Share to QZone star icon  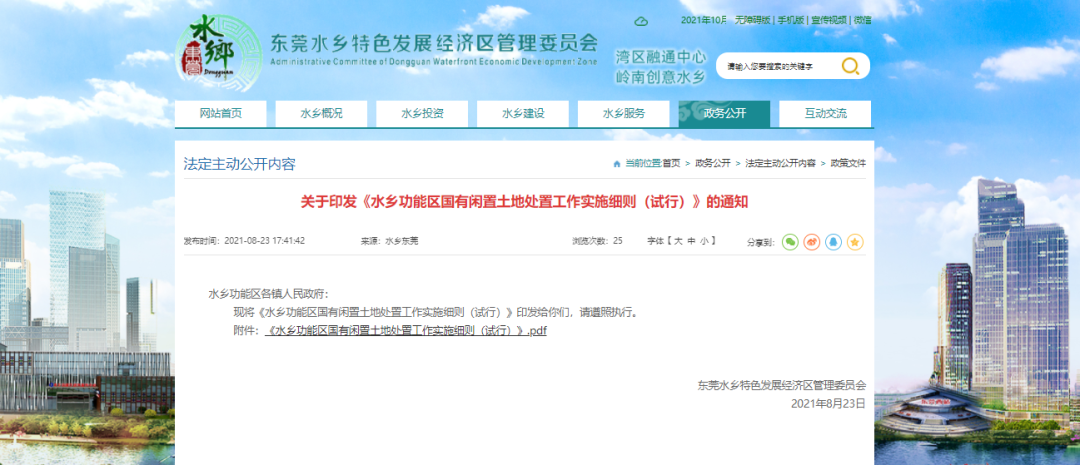(855, 242)
